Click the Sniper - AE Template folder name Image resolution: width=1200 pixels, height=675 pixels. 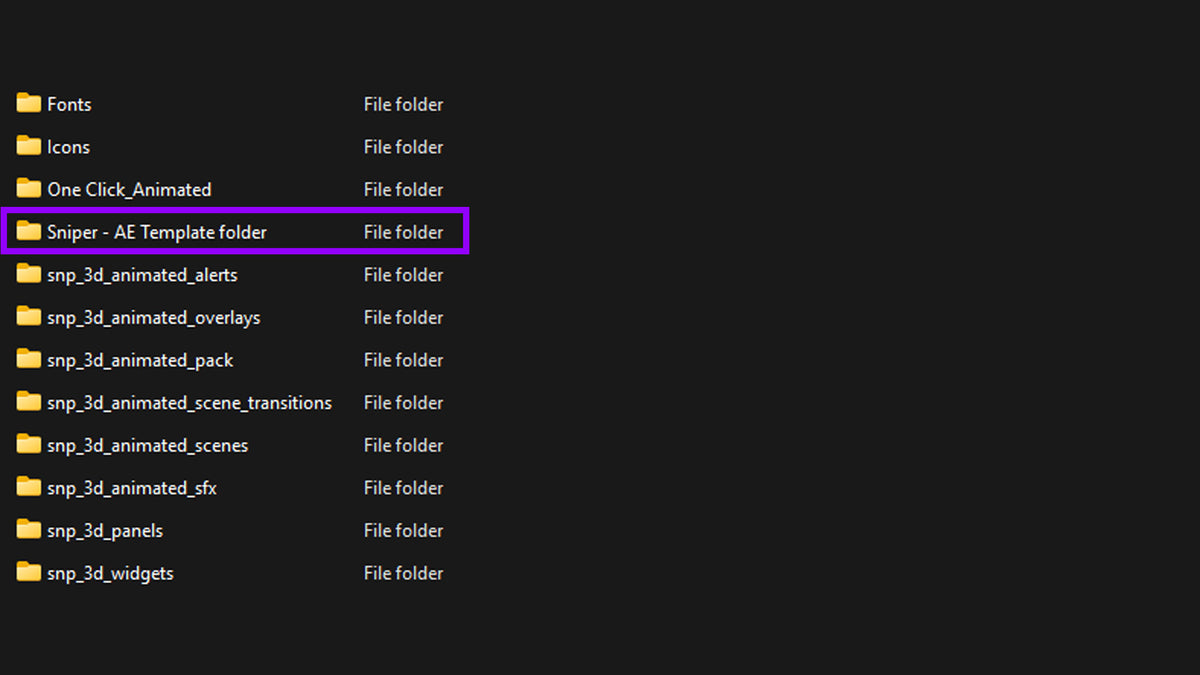click(x=157, y=232)
